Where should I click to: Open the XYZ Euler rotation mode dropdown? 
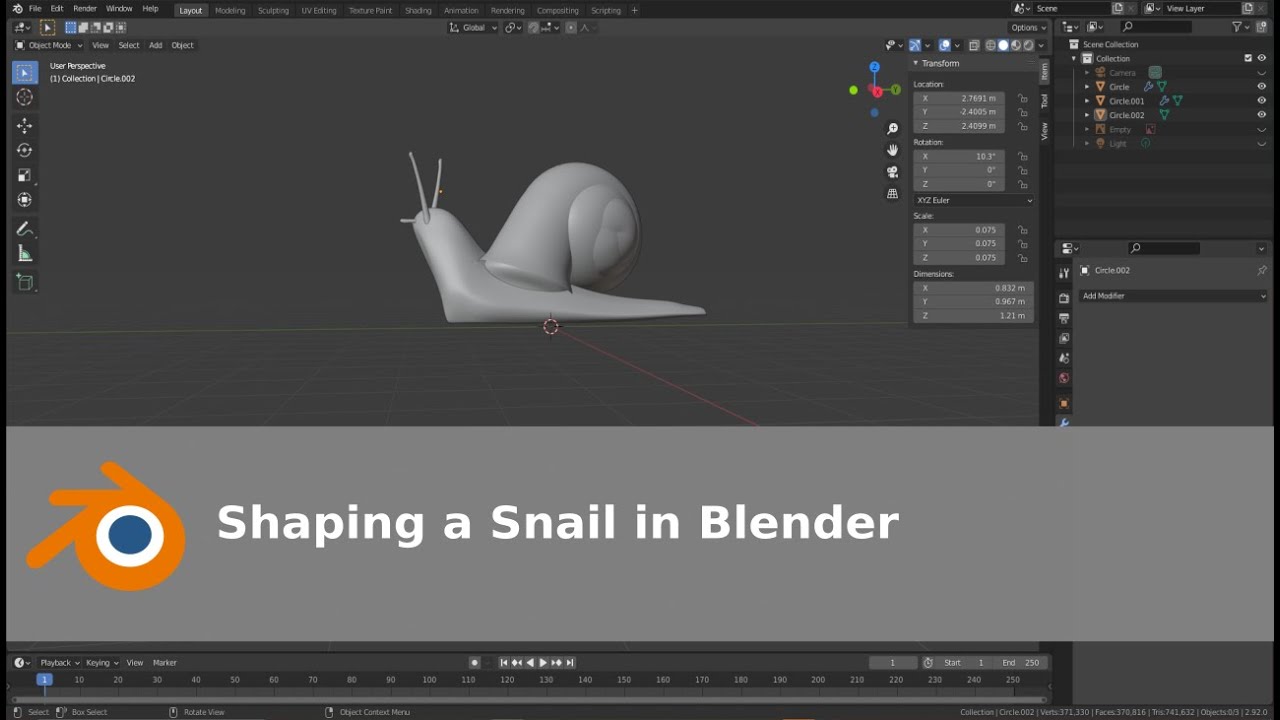pyautogui.click(x=974, y=201)
